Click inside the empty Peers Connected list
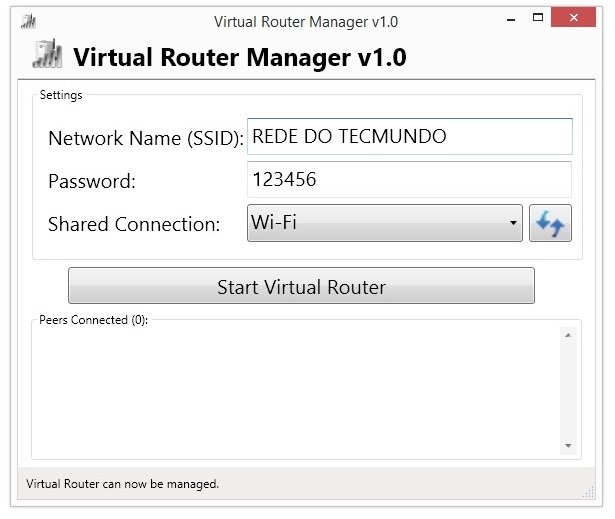The height and width of the screenshot is (519, 615). (296, 390)
